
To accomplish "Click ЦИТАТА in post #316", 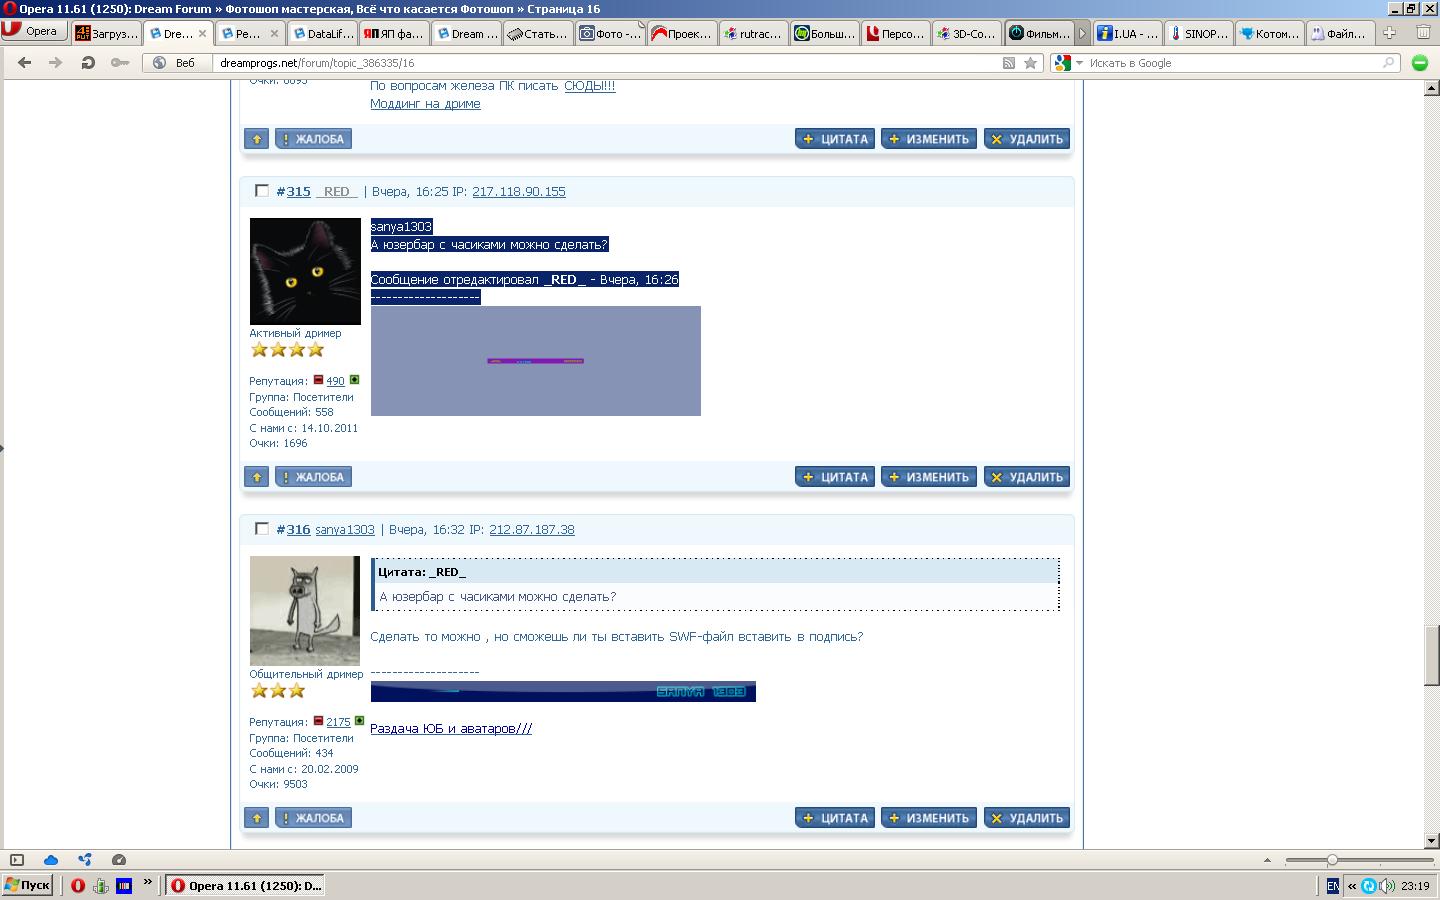I will [835, 818].
